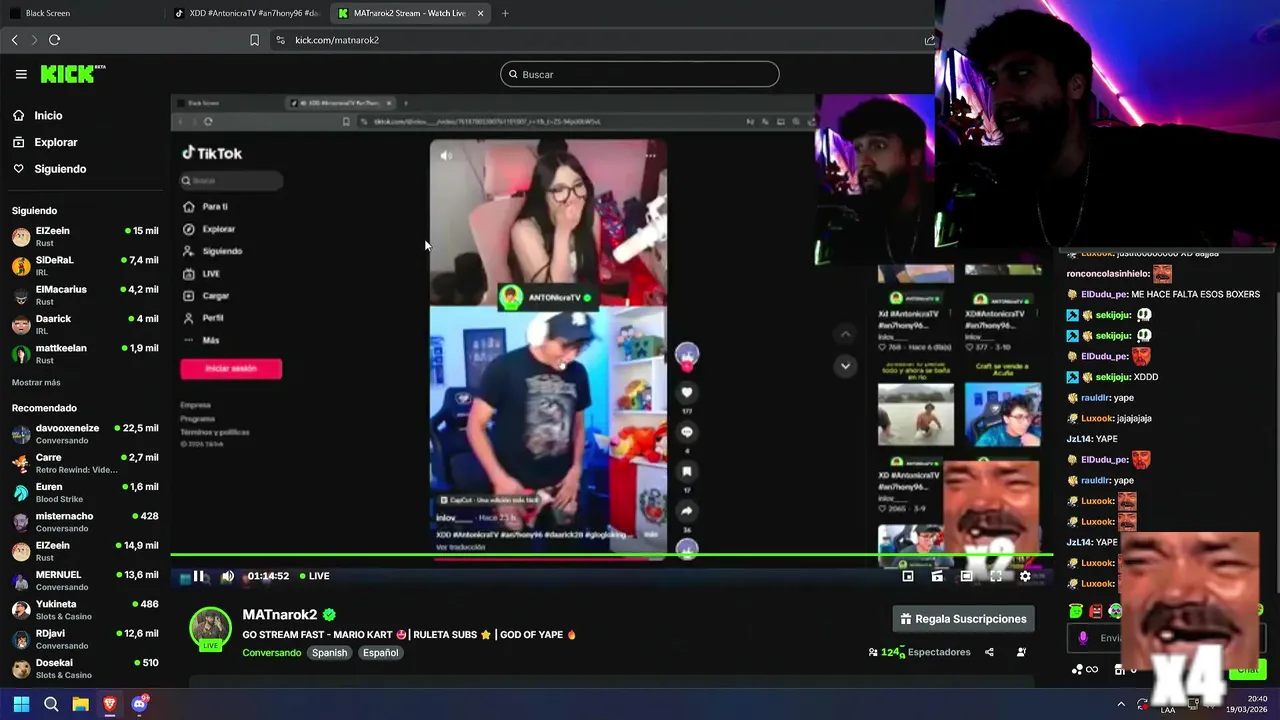Image resolution: width=1280 pixels, height=720 pixels.
Task: Open Carre recommended channel
Action: coord(85,463)
